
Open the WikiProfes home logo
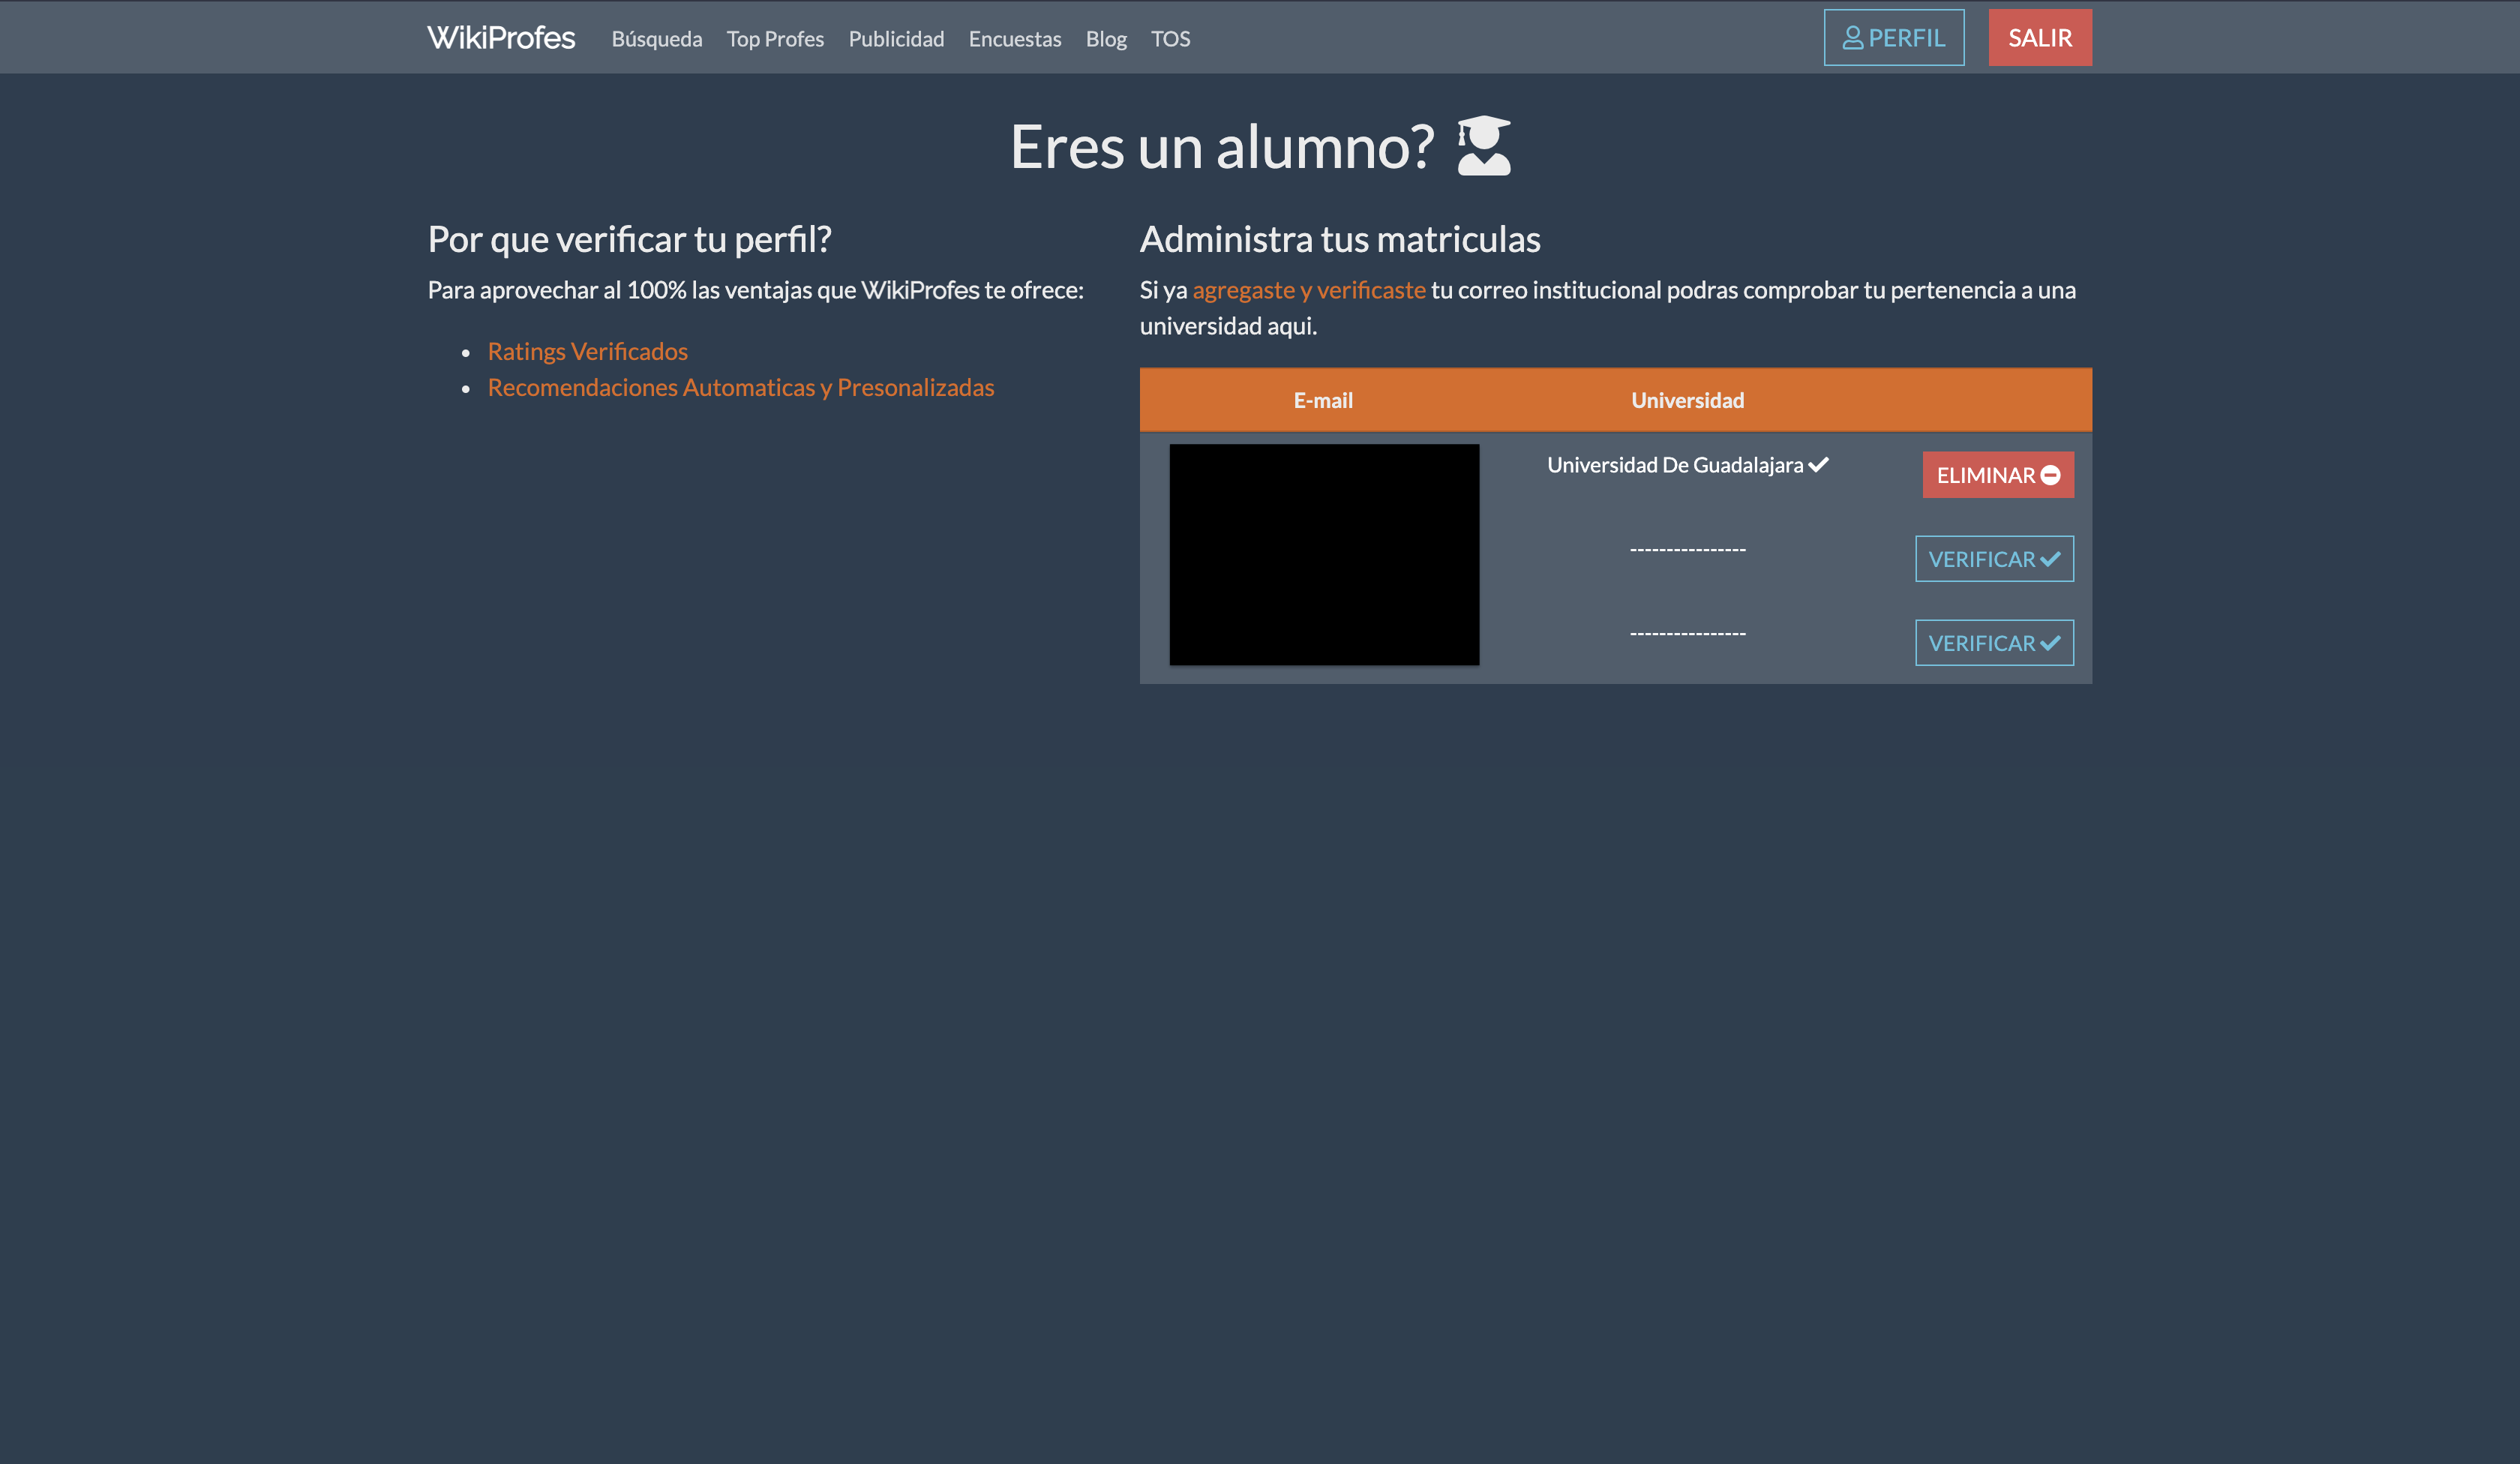[x=501, y=38]
